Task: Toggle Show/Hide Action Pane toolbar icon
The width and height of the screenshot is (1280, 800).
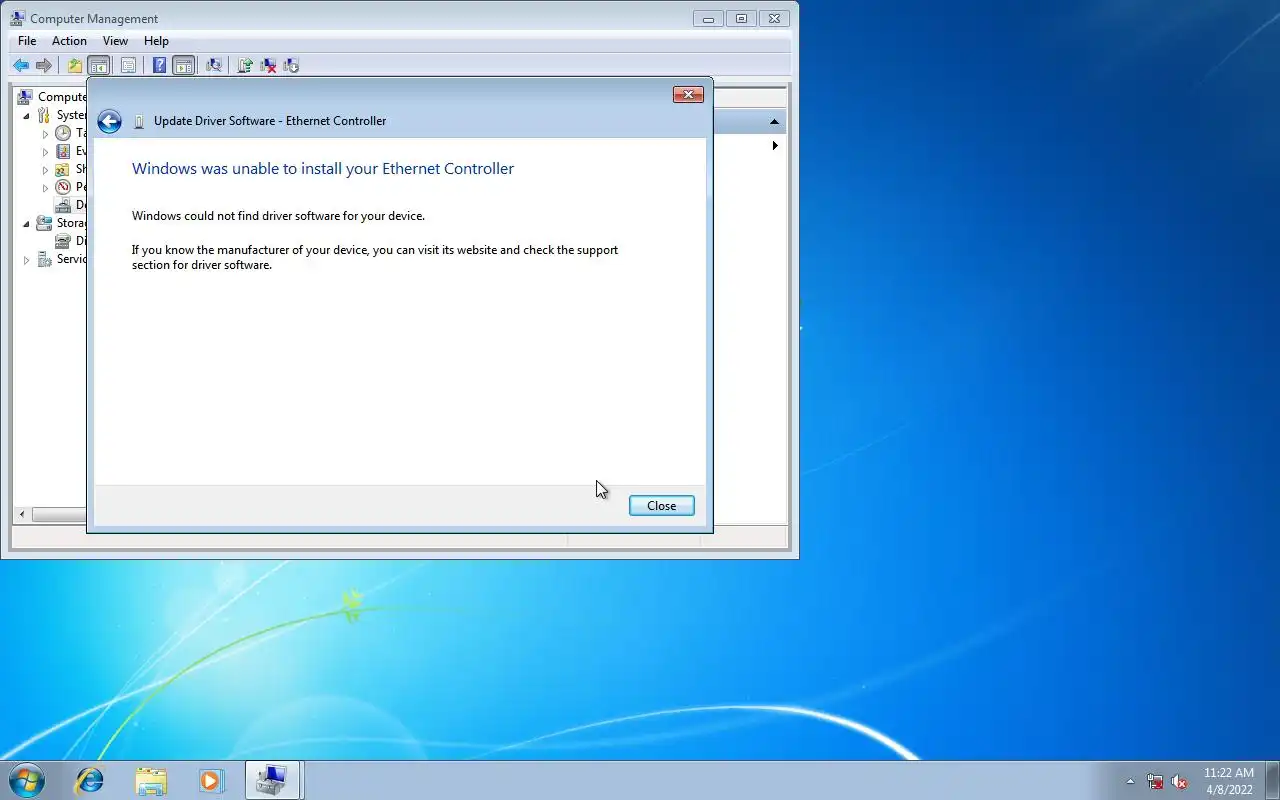Action: coord(183,65)
